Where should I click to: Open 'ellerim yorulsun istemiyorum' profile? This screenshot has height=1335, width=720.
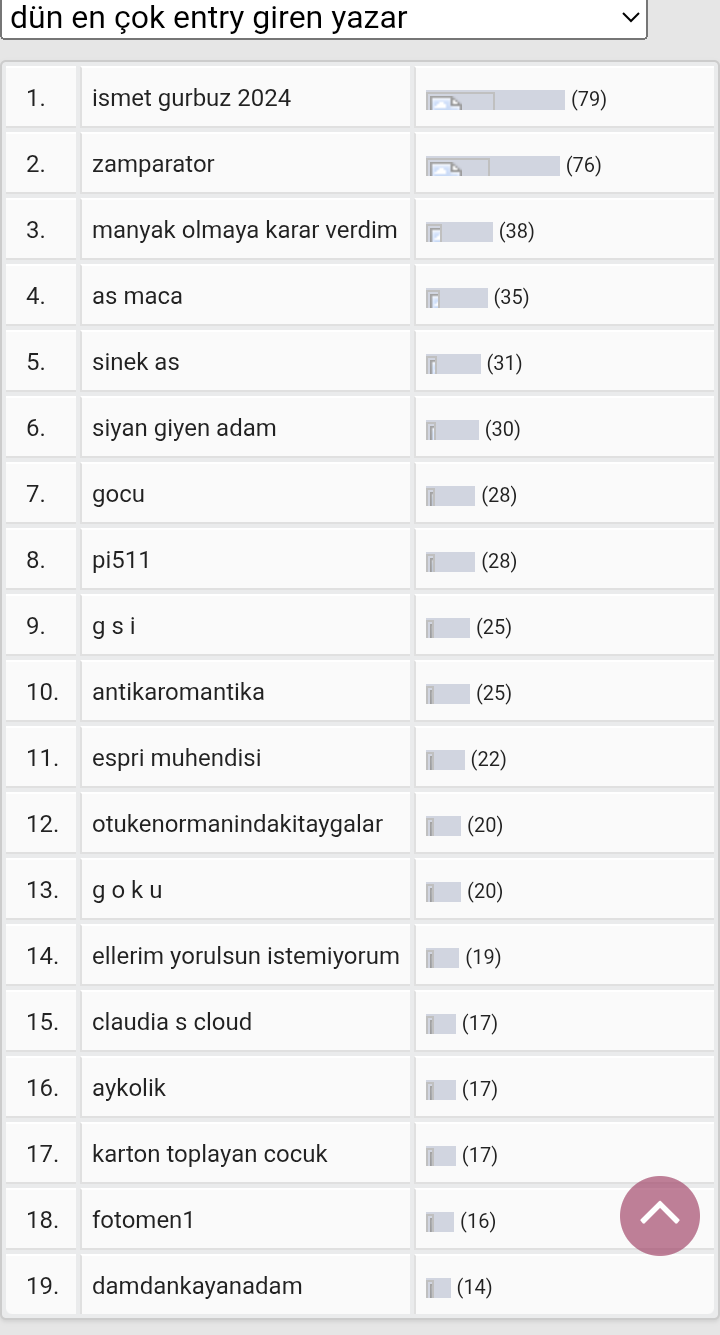[245, 956]
